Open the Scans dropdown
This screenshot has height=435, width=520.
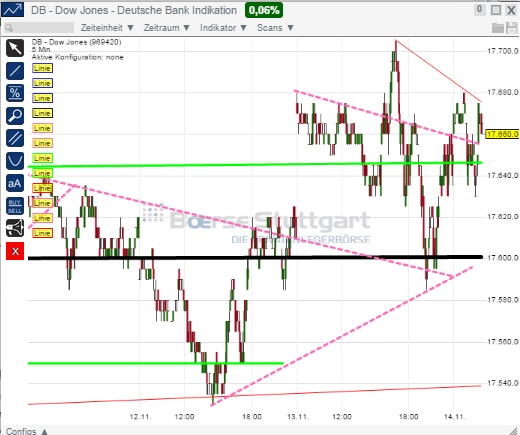coord(275,28)
